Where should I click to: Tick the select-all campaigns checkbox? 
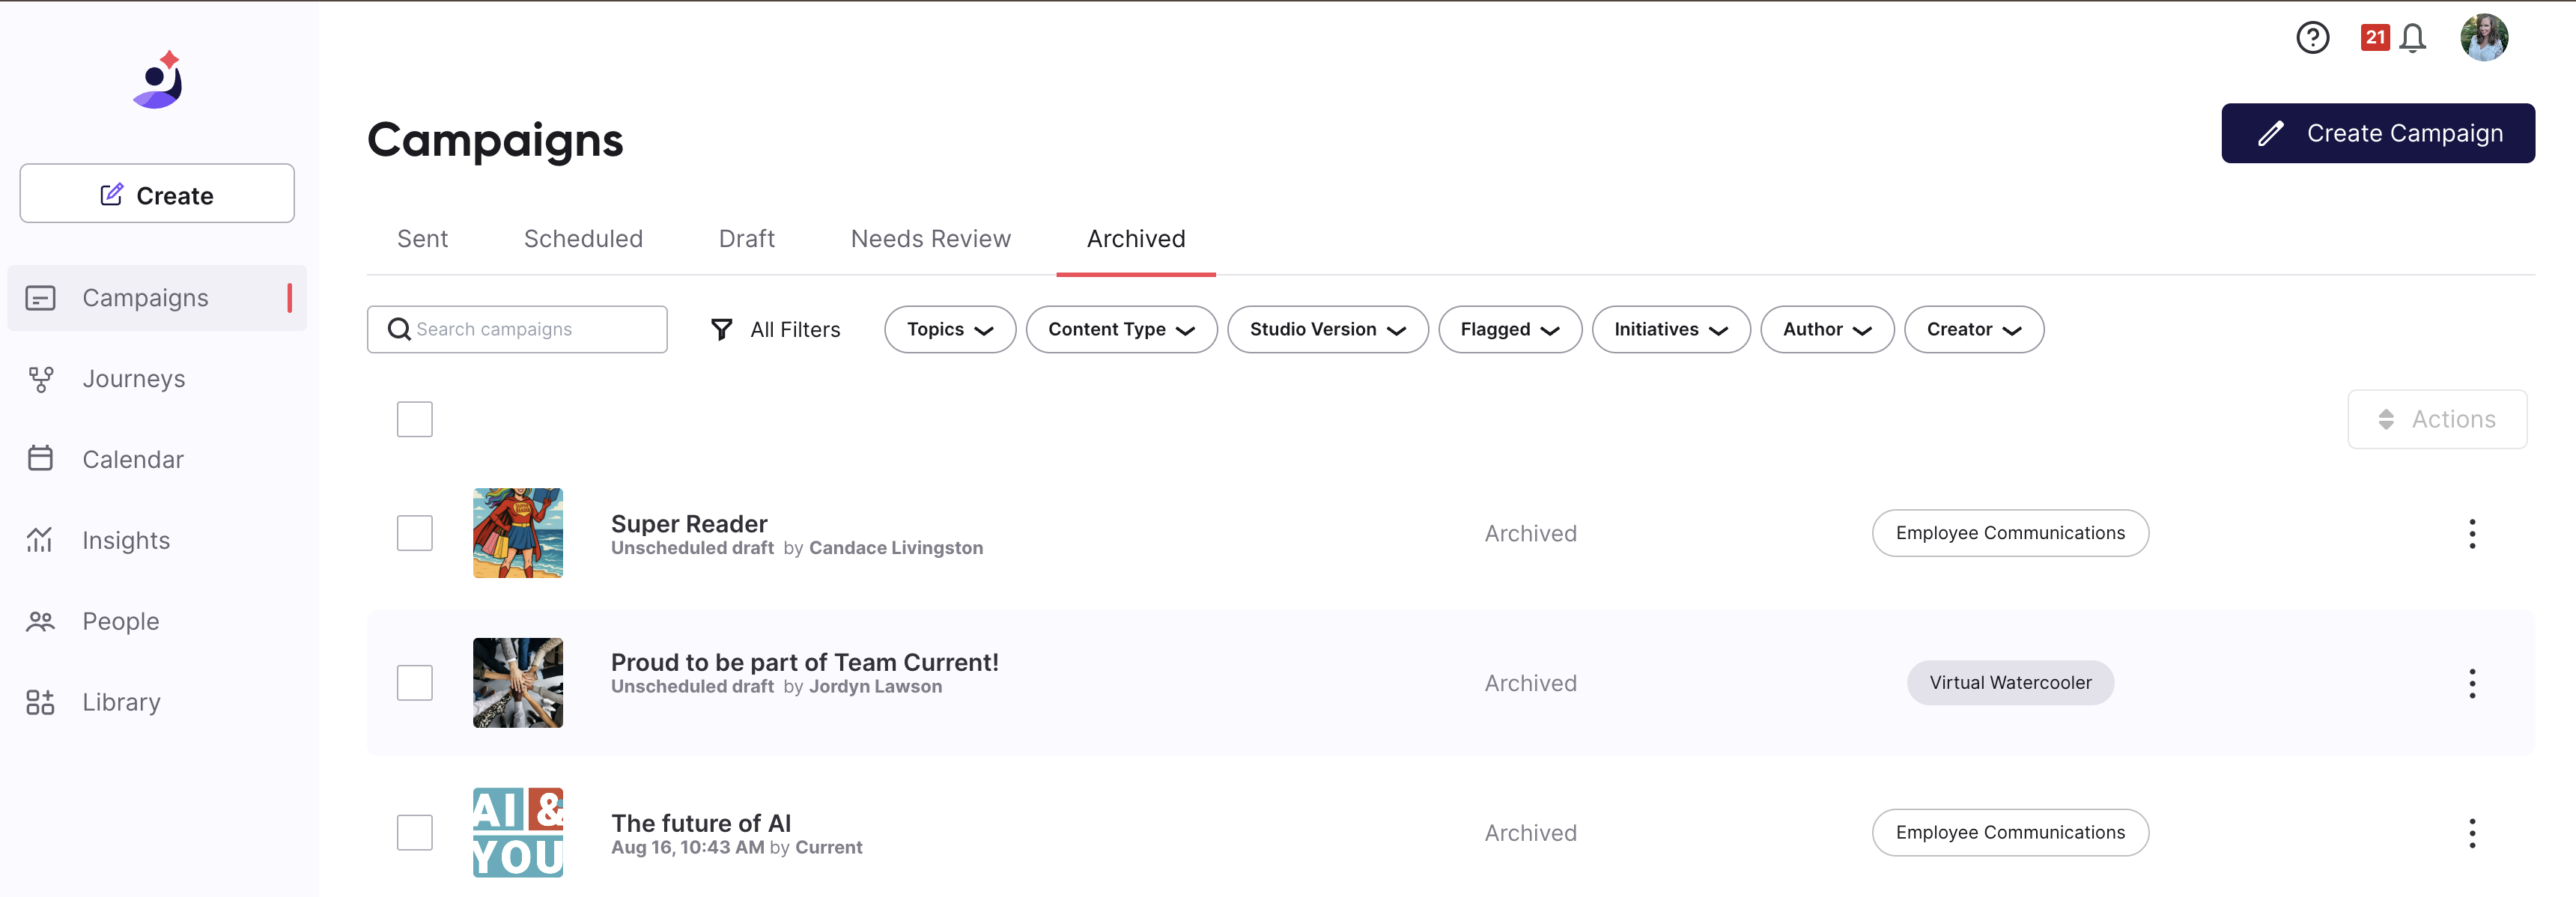[x=415, y=419]
